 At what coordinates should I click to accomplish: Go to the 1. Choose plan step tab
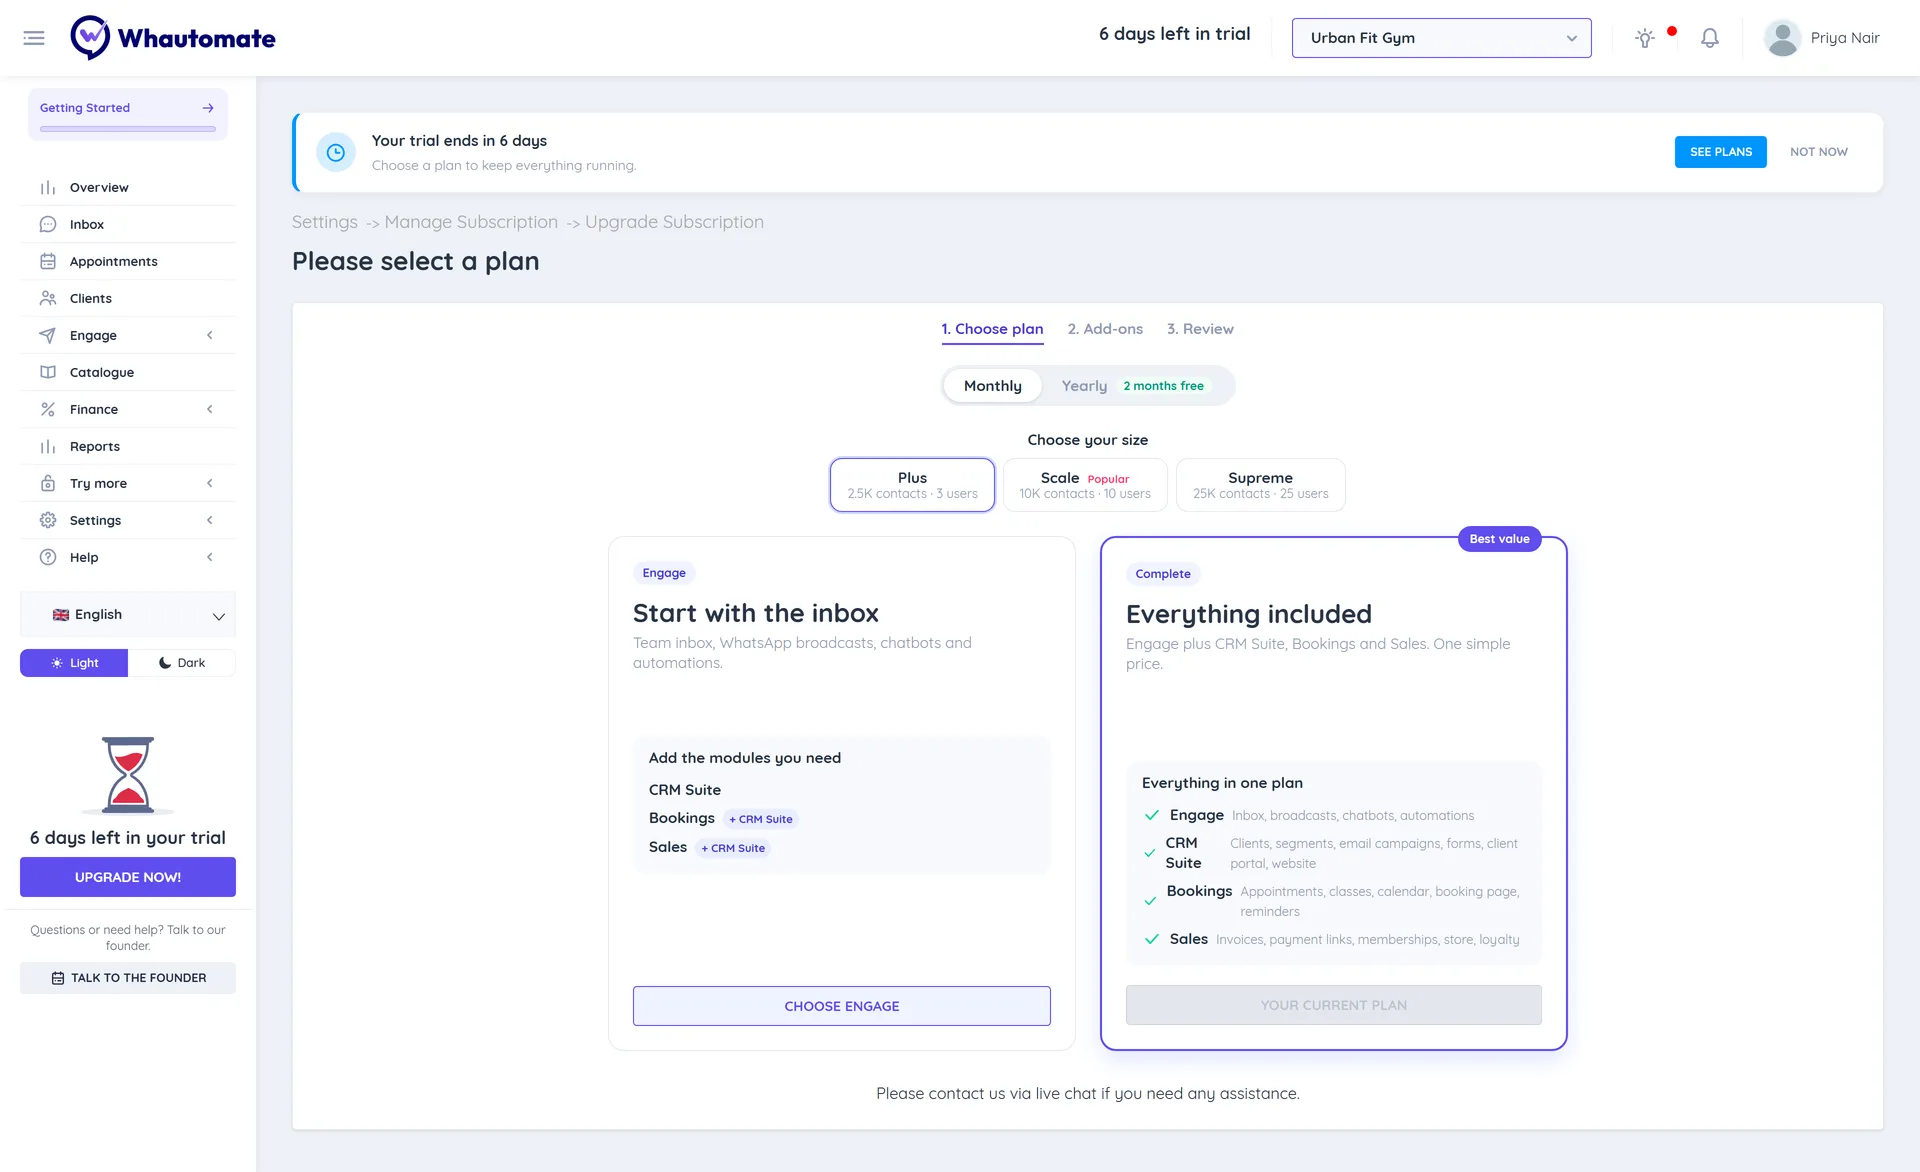click(992, 330)
